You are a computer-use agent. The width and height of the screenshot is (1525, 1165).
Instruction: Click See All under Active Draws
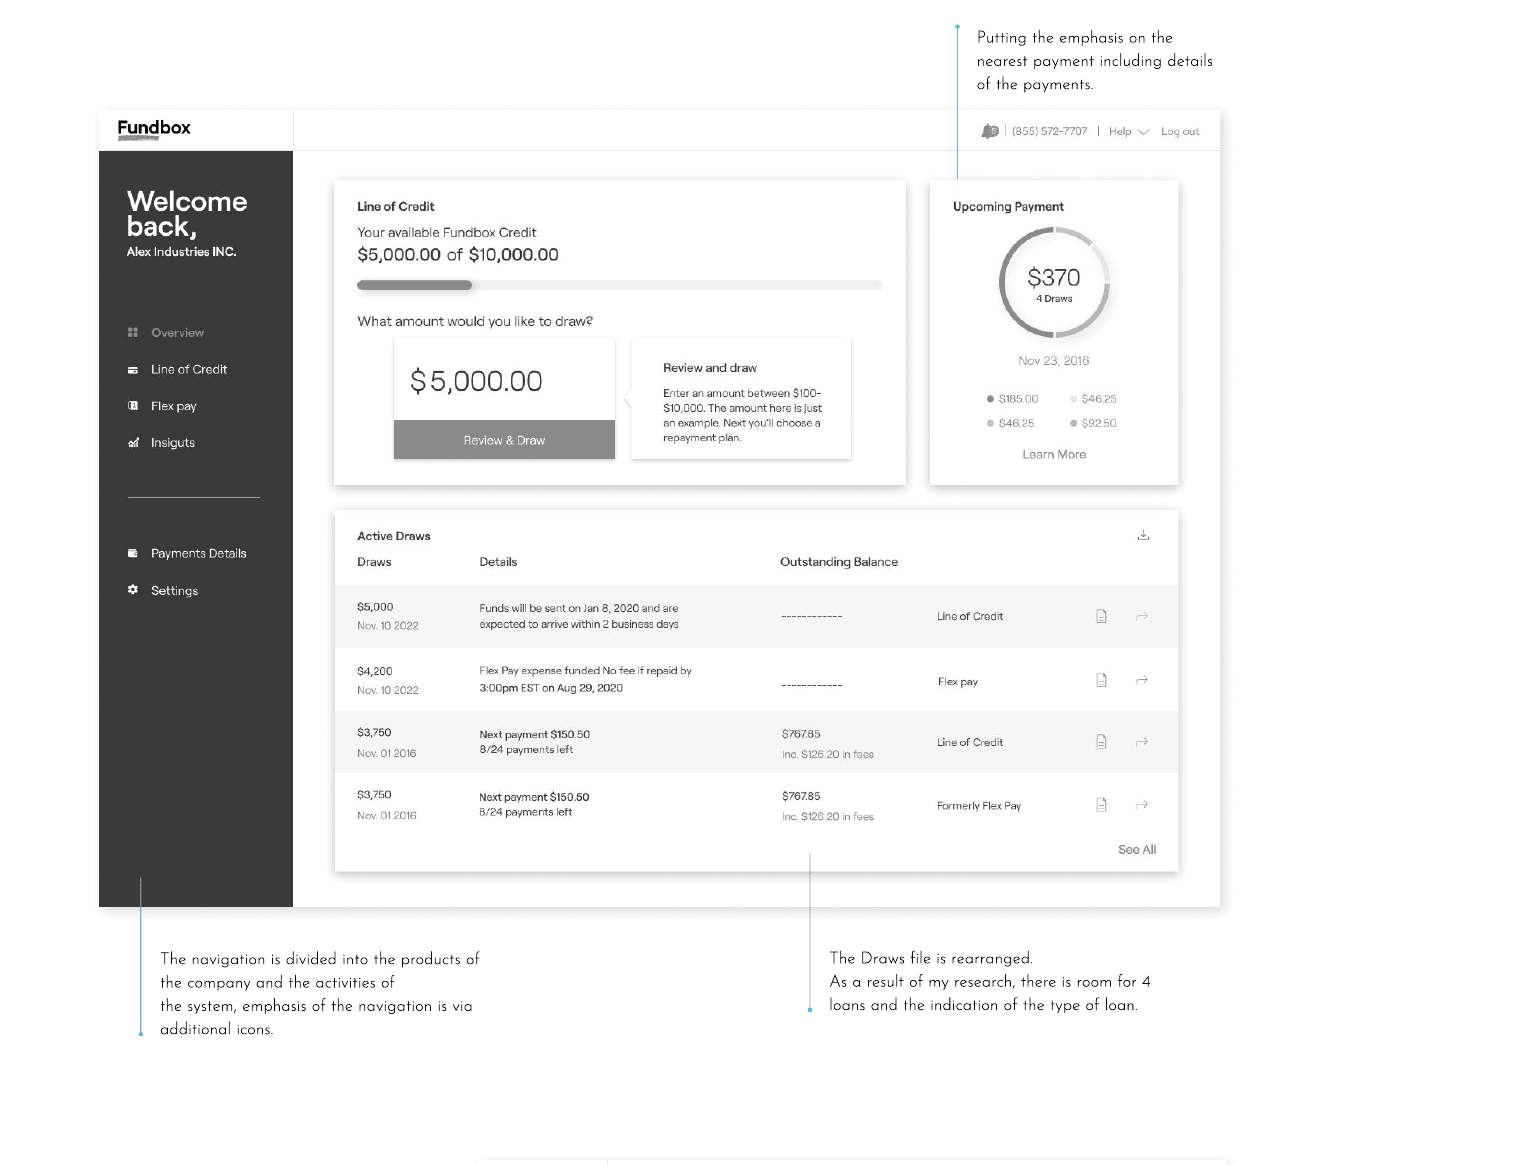[1137, 849]
